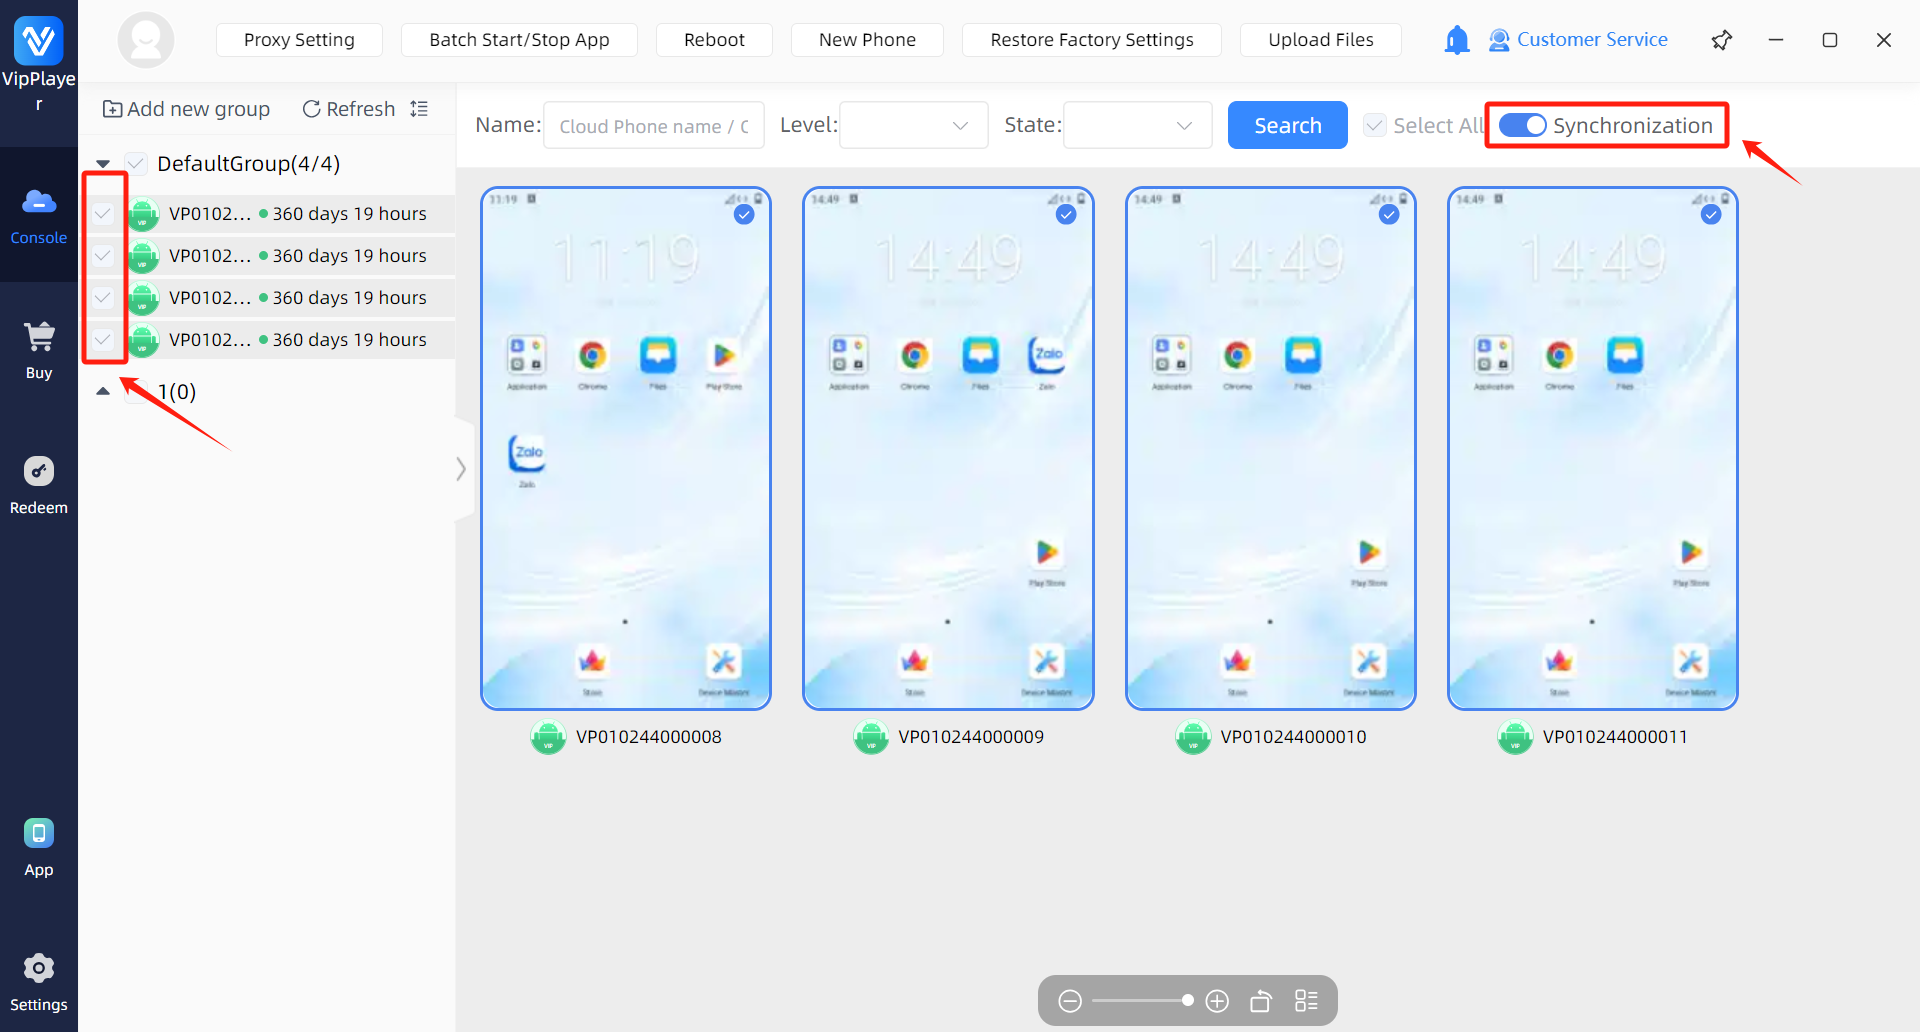The image size is (1920, 1032).
Task: Open the Settings tab in sidebar
Action: pos(39,982)
